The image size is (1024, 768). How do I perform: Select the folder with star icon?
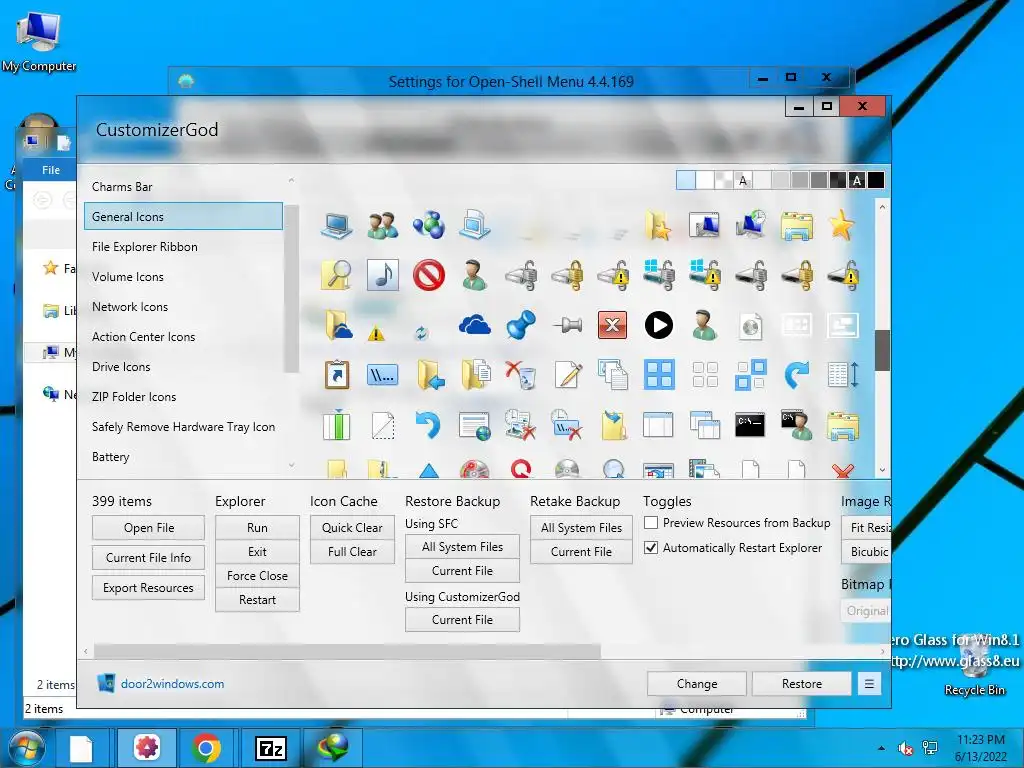[658, 225]
